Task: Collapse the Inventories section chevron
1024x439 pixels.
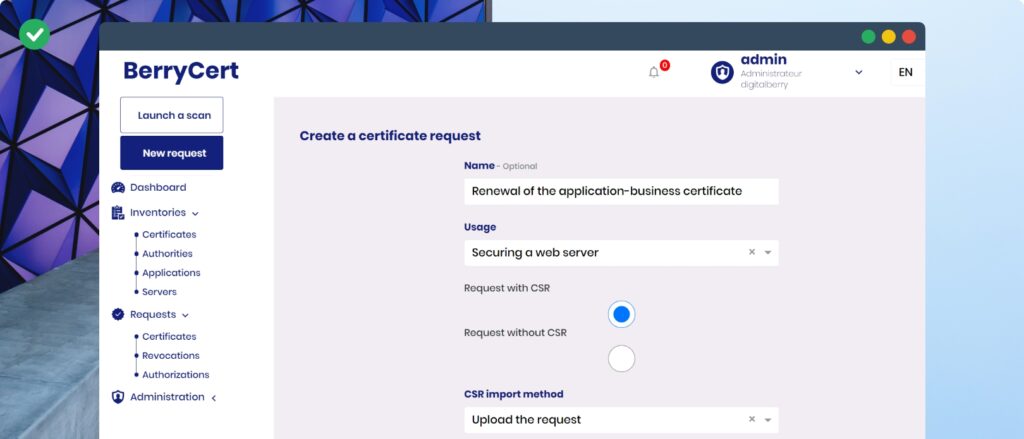Action: pyautogui.click(x=196, y=214)
